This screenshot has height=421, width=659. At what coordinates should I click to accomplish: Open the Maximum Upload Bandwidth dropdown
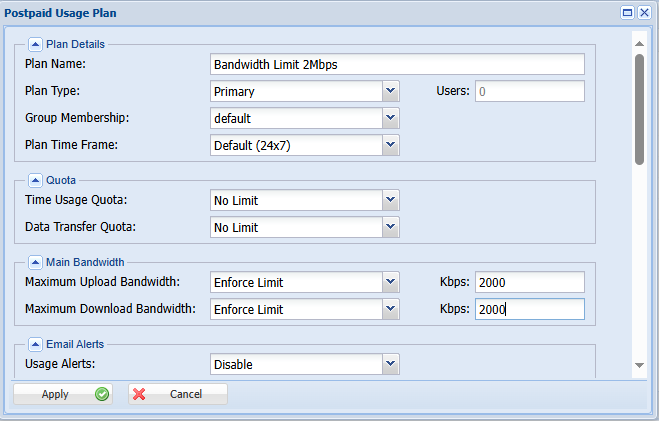click(x=391, y=282)
